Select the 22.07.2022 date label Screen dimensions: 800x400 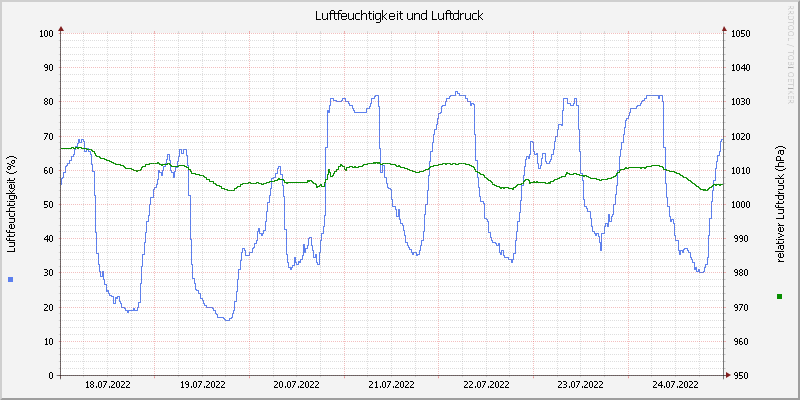(486, 385)
